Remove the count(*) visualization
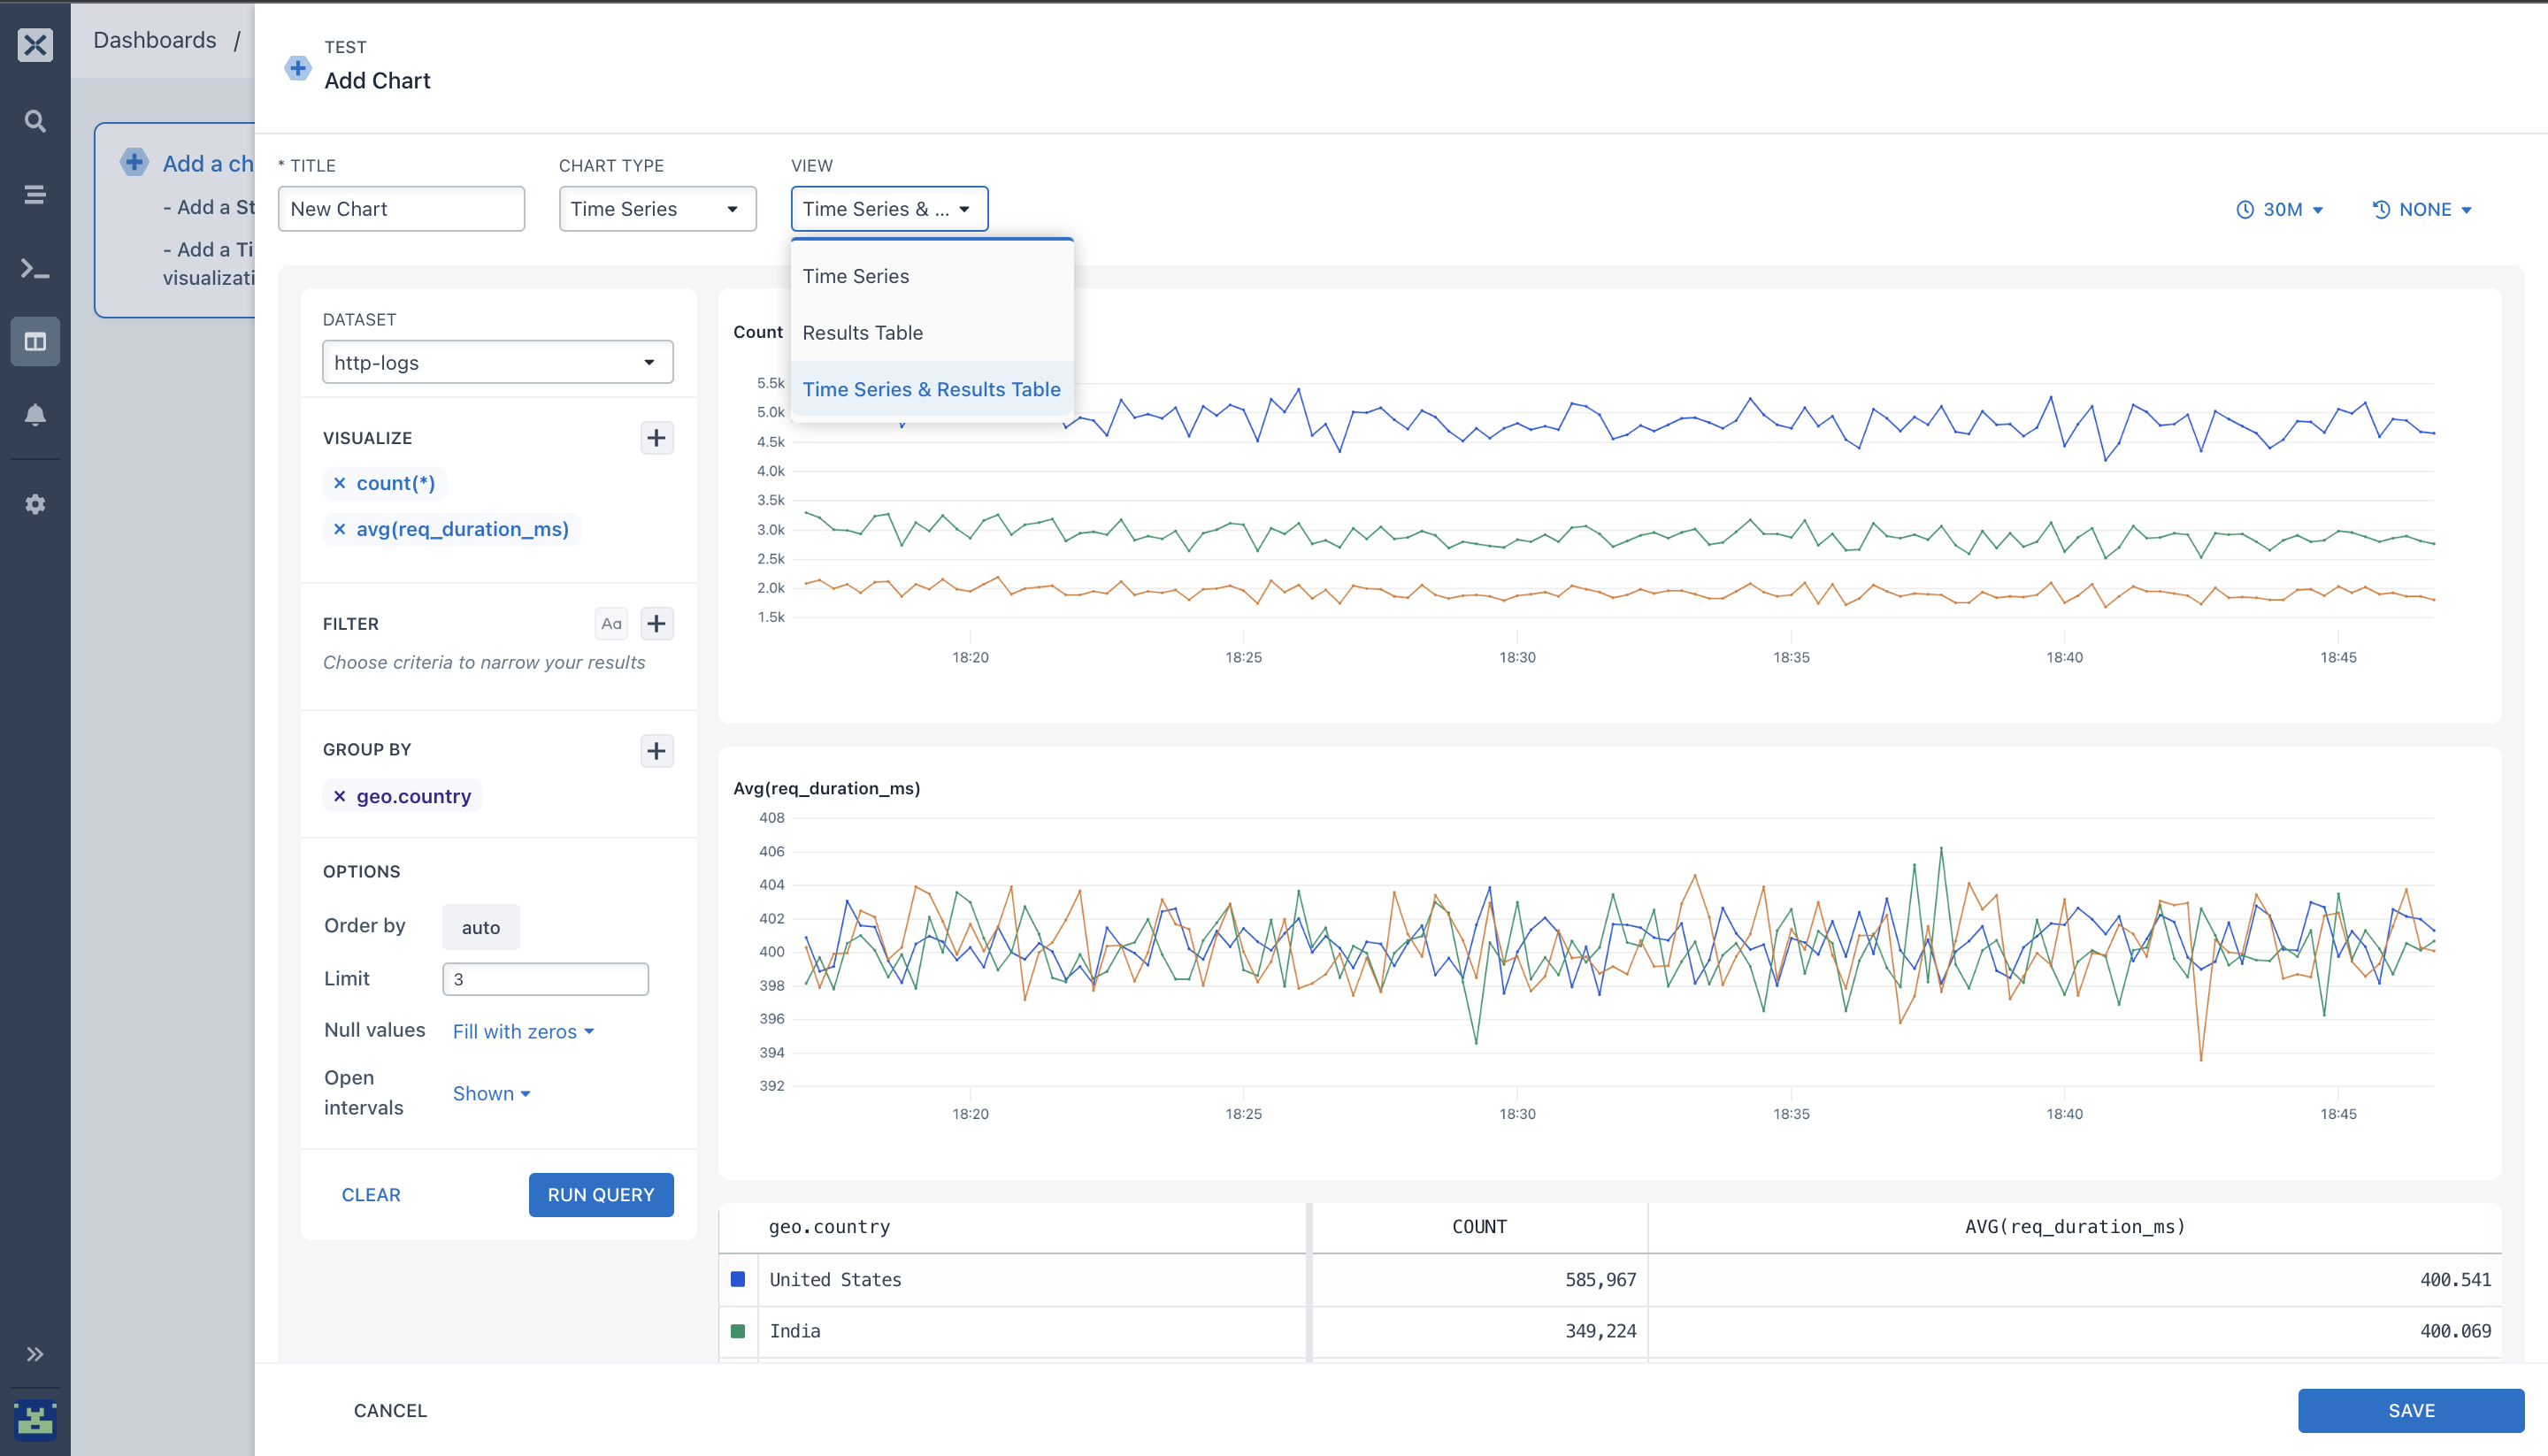The width and height of the screenshot is (2548, 1456). (340, 483)
